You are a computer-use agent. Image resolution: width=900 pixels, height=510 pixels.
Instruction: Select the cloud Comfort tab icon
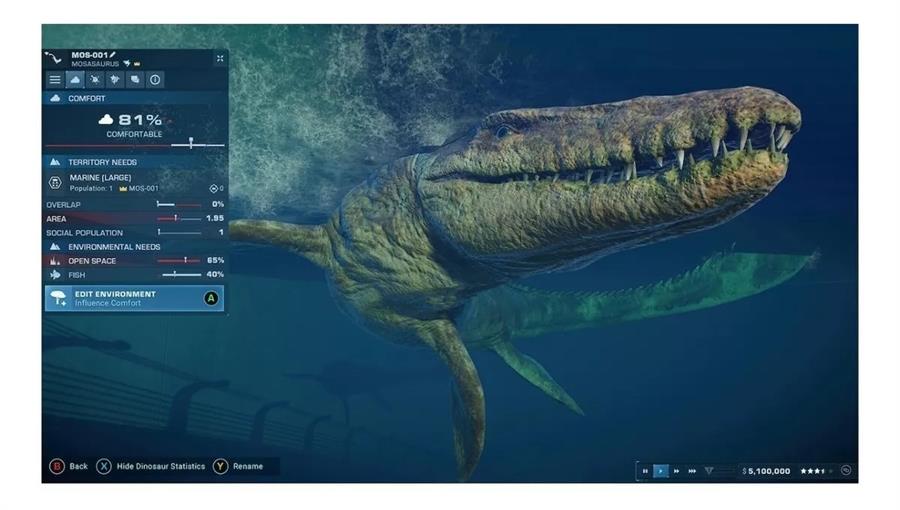75,80
